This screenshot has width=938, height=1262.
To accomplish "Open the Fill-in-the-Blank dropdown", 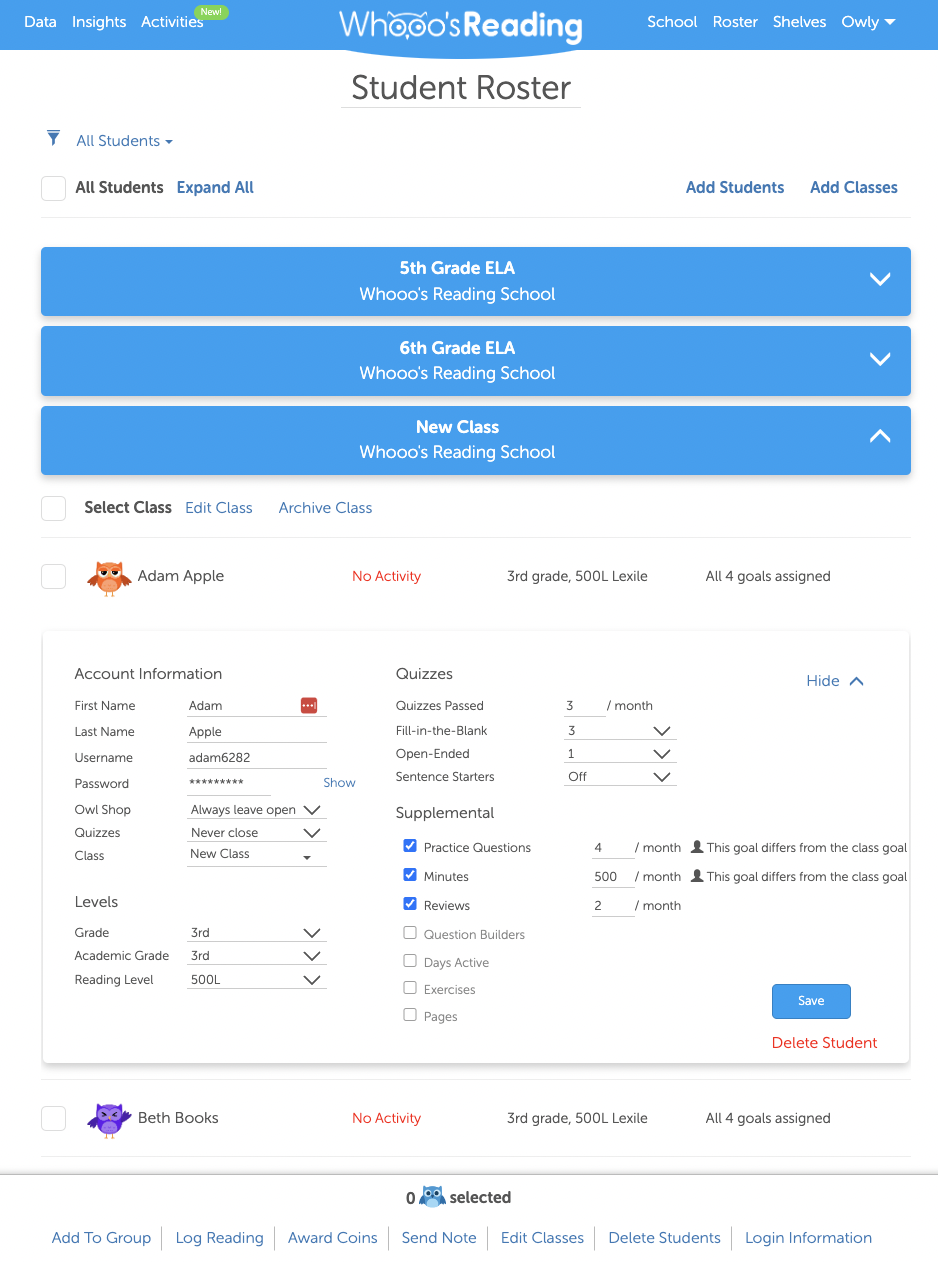I will click(620, 731).
